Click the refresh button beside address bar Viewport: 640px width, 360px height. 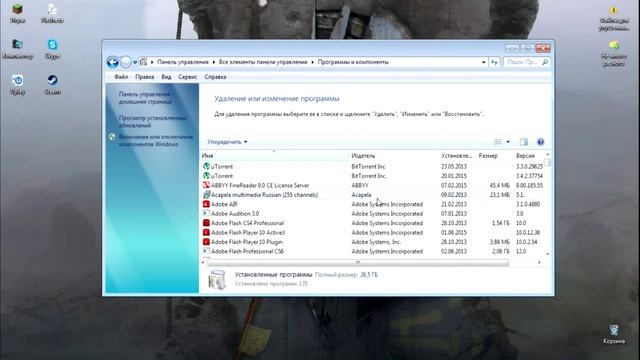click(x=495, y=62)
